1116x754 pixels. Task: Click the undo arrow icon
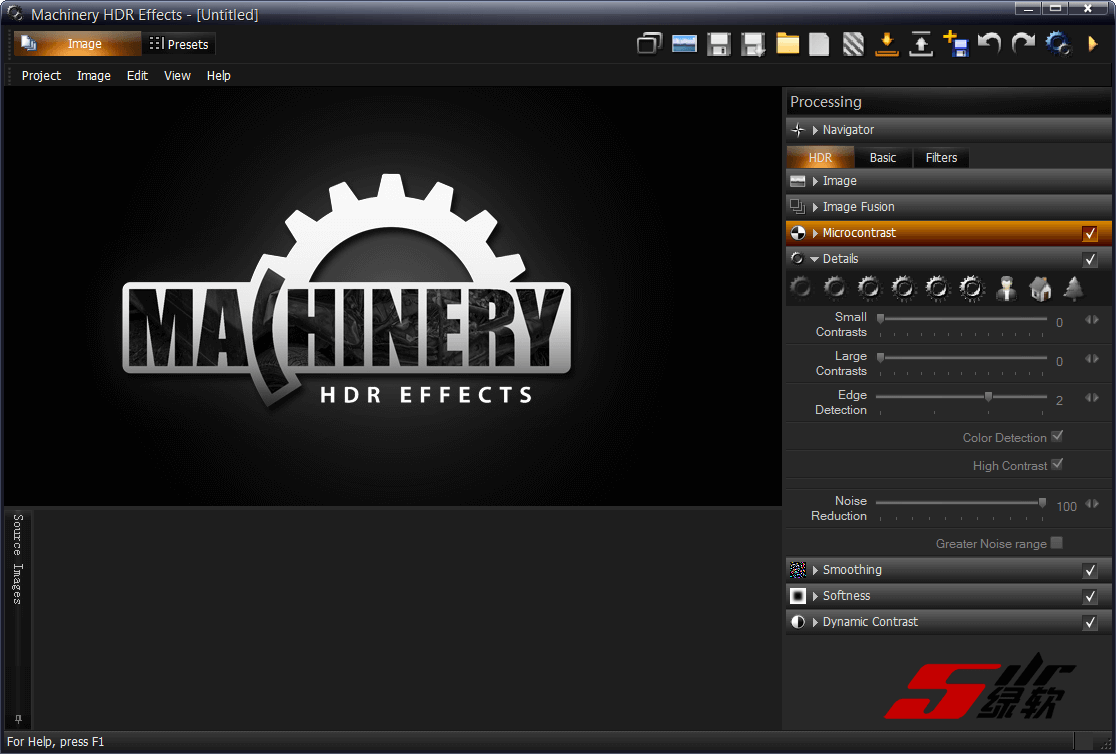click(x=989, y=44)
